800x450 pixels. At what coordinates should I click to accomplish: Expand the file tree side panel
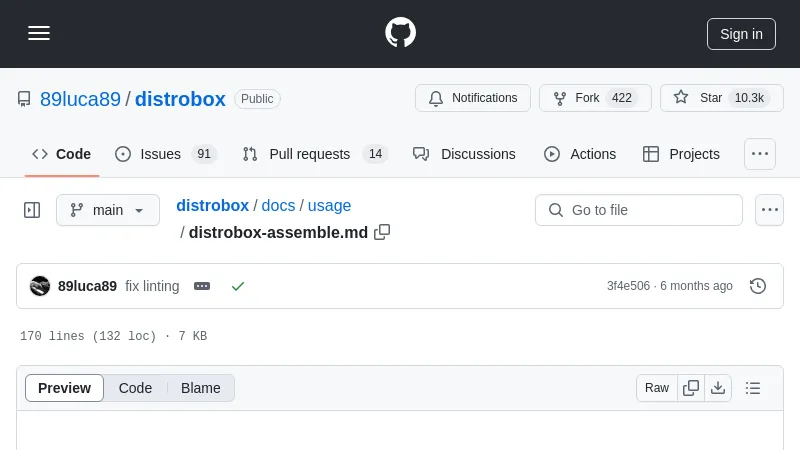tap(32, 210)
